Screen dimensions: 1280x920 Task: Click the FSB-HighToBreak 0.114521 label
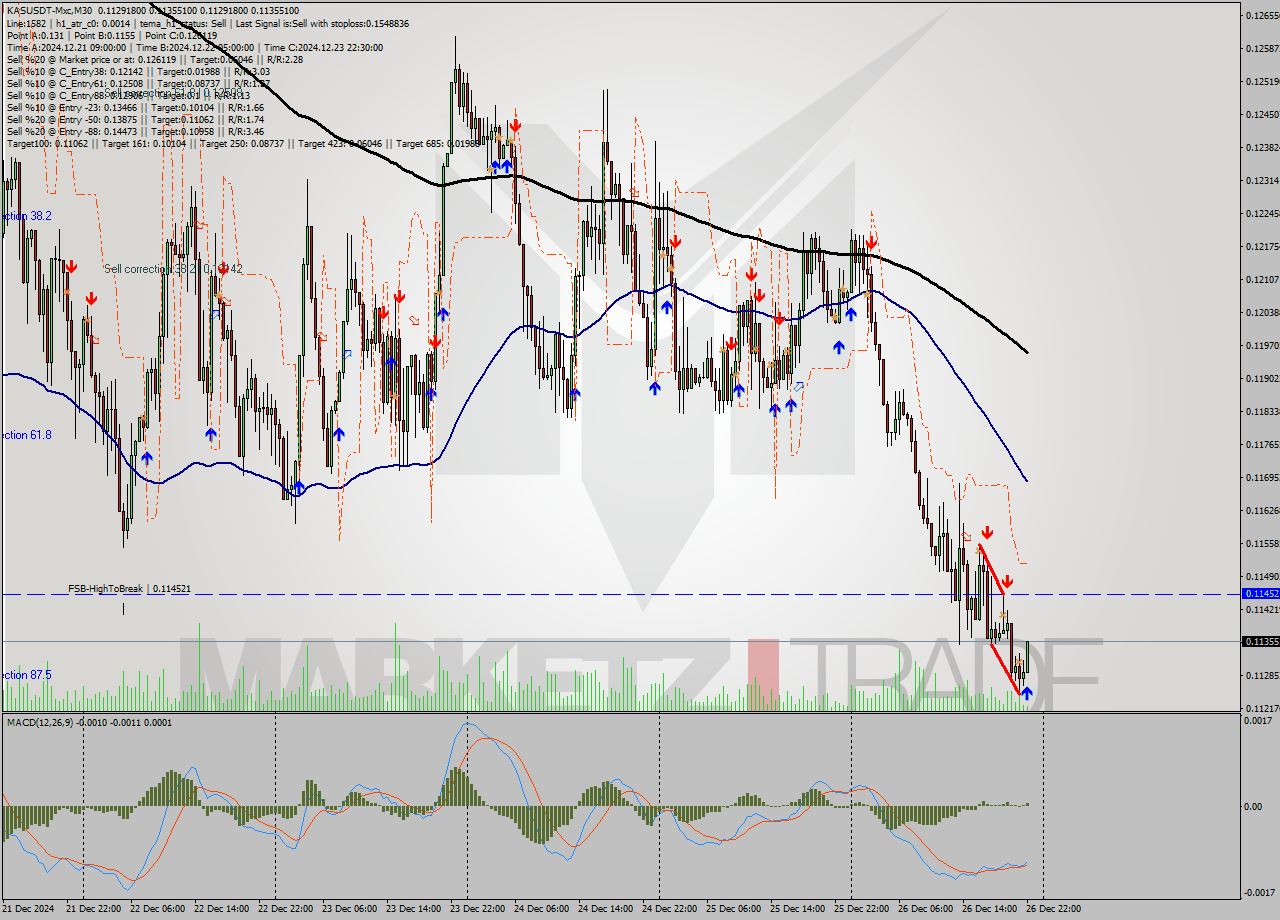coord(129,589)
